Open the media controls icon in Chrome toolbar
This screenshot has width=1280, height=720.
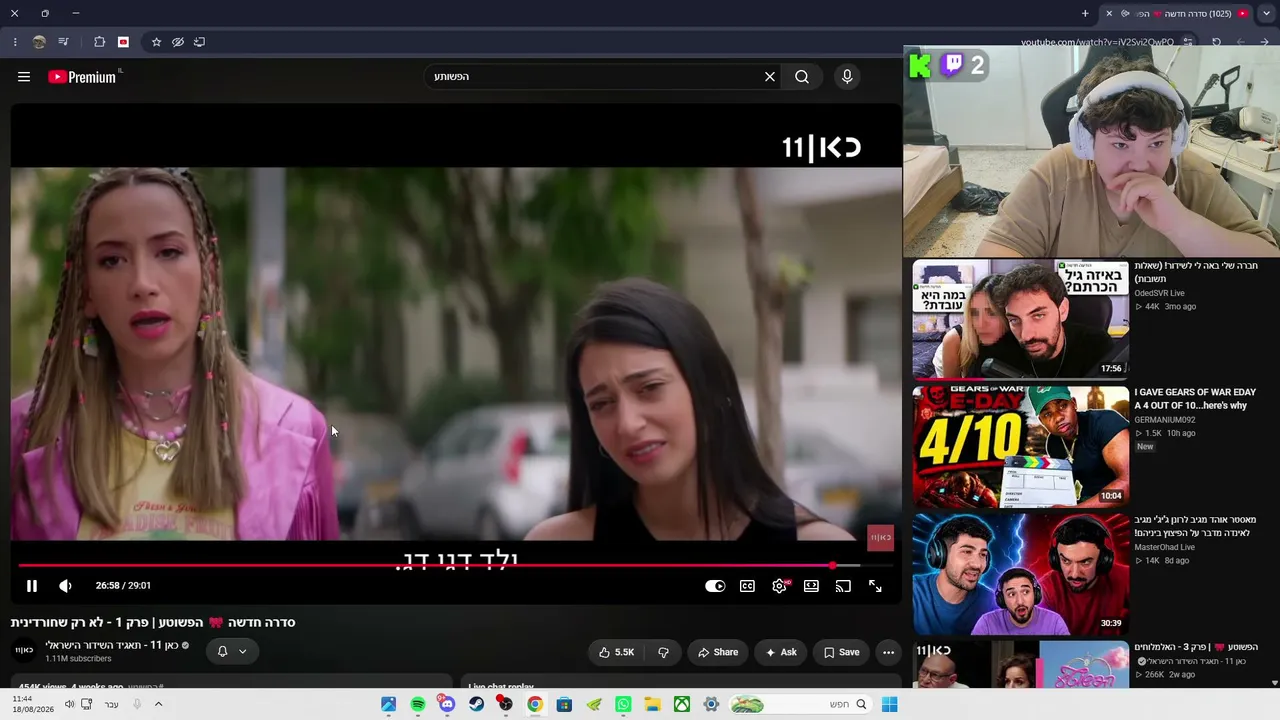(64, 42)
